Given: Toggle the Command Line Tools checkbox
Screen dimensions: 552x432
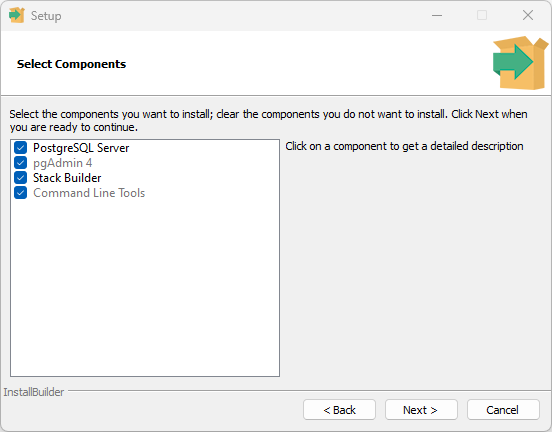Looking at the screenshot, I should point(20,193).
